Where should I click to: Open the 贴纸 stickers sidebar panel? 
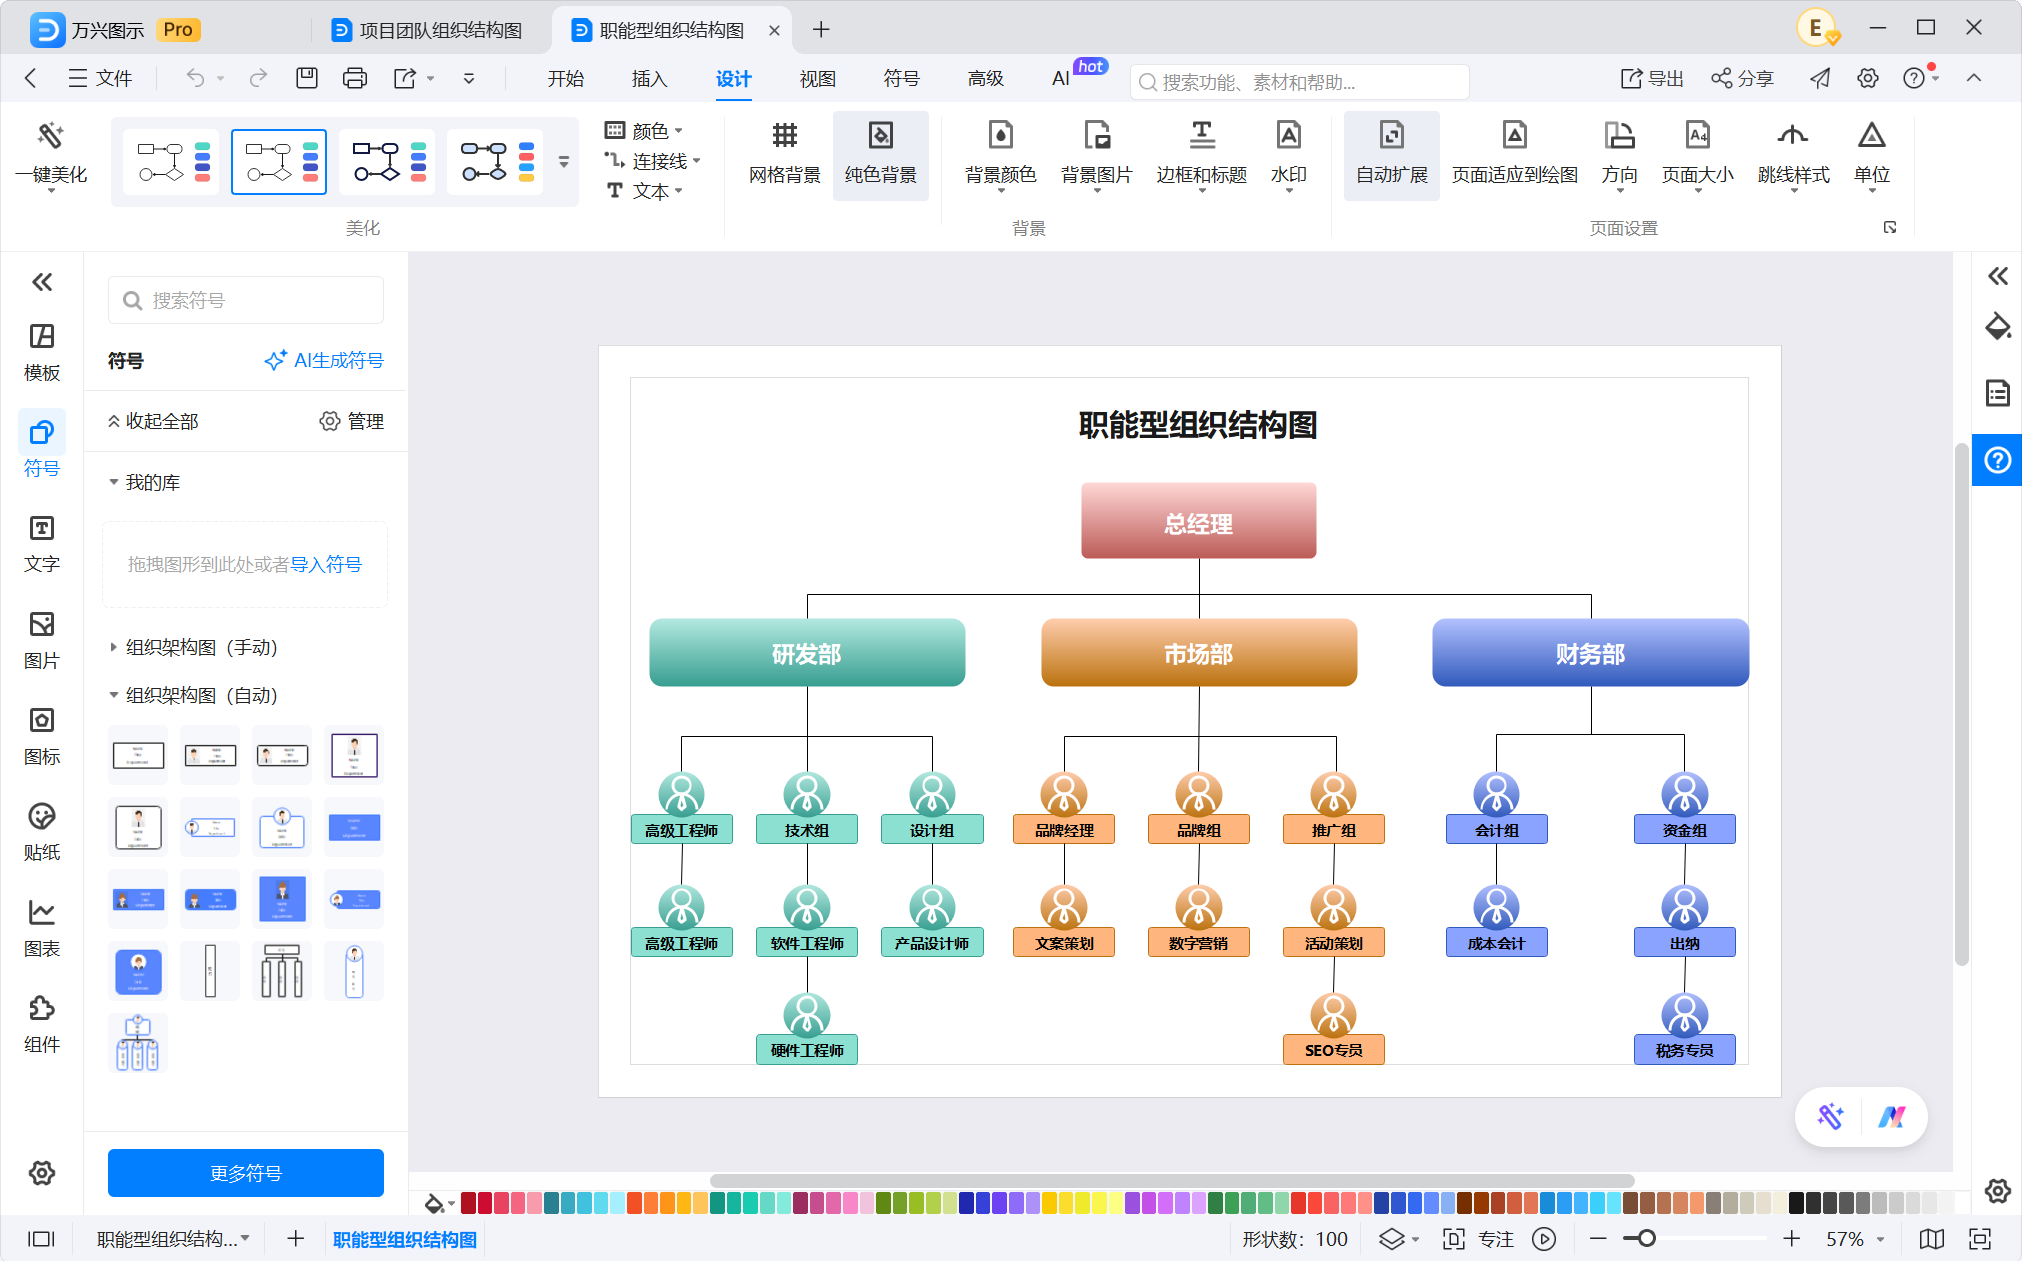coord(42,832)
